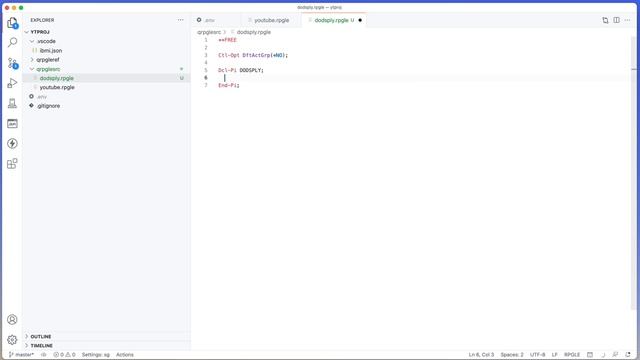Click the Actions status bar item
This screenshot has height=360, width=640.
point(124,355)
